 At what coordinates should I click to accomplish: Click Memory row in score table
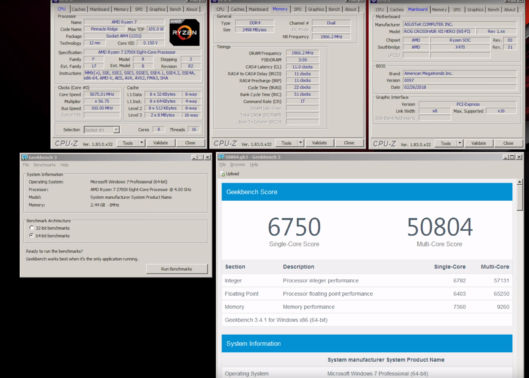(x=367, y=307)
